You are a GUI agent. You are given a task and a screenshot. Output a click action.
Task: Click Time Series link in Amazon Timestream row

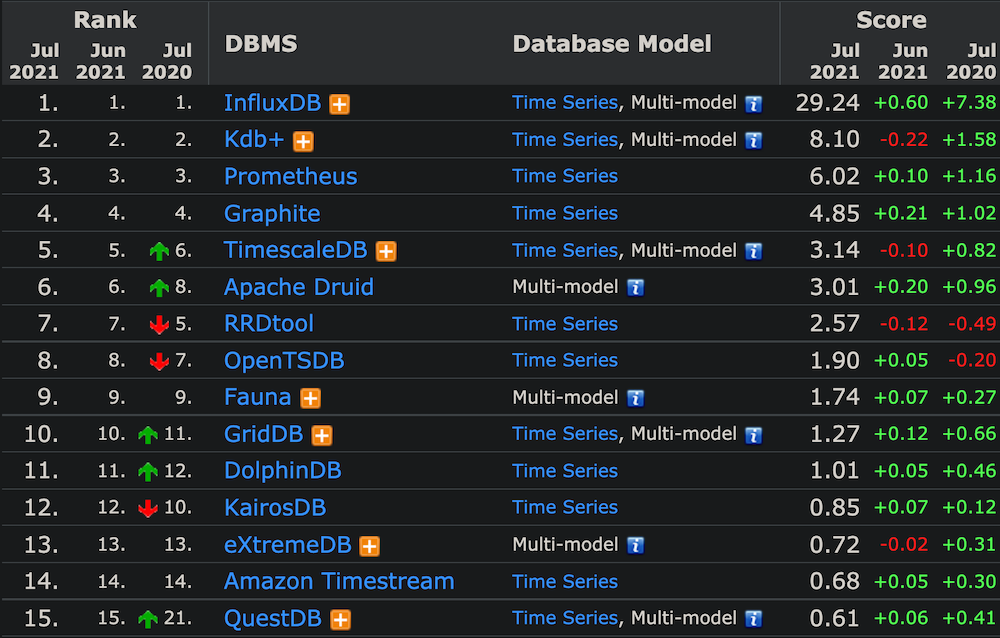coord(565,581)
